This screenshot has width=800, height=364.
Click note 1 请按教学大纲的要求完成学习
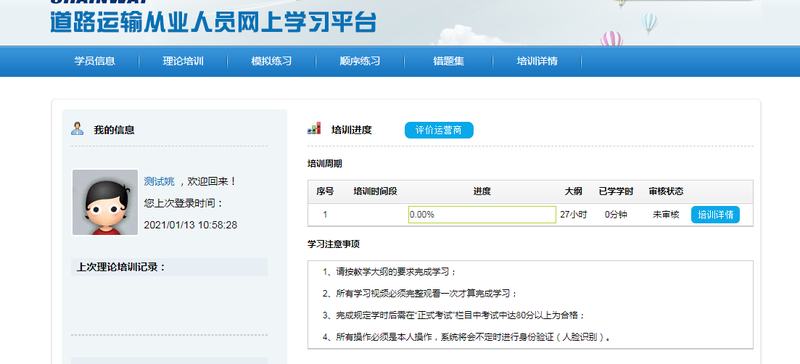389,272
